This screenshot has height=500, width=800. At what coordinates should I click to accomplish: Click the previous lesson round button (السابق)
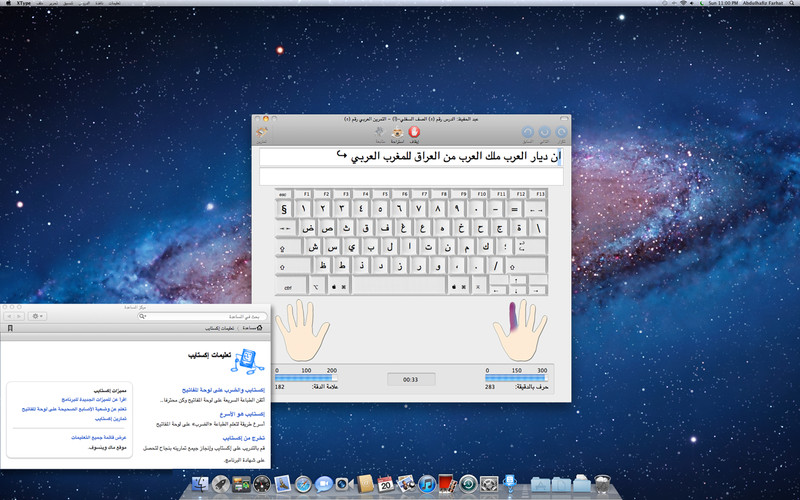pos(528,133)
